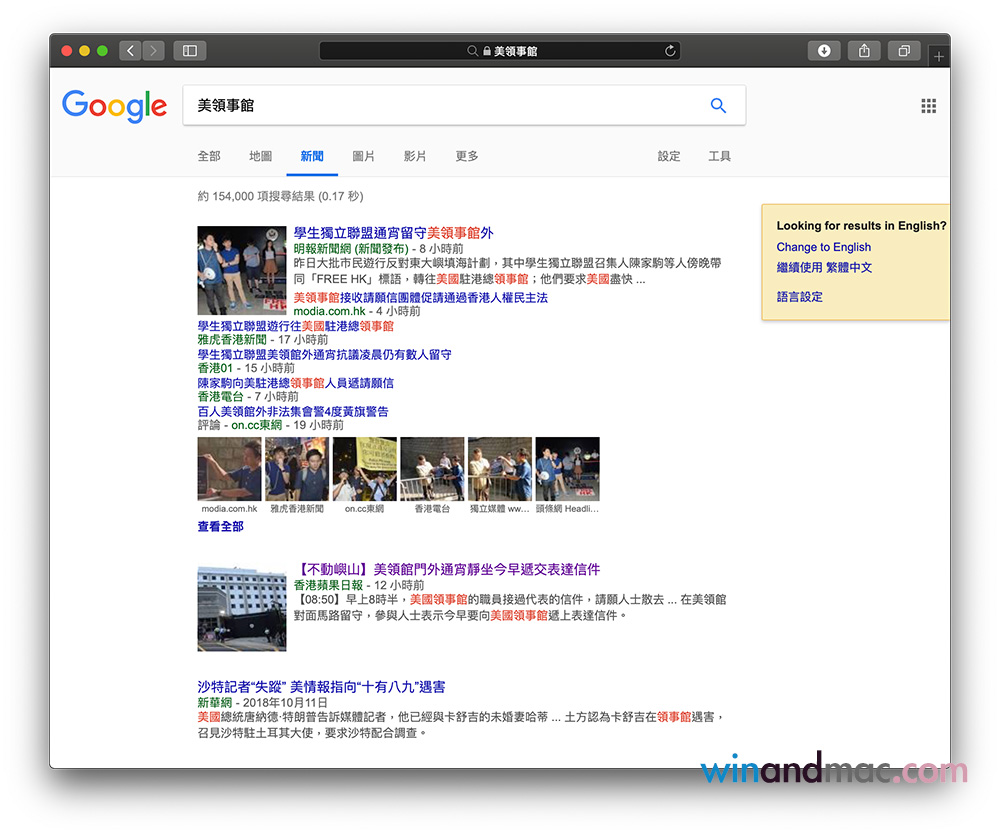Click the Change to English link
This screenshot has height=834, width=1000.
(x=823, y=247)
